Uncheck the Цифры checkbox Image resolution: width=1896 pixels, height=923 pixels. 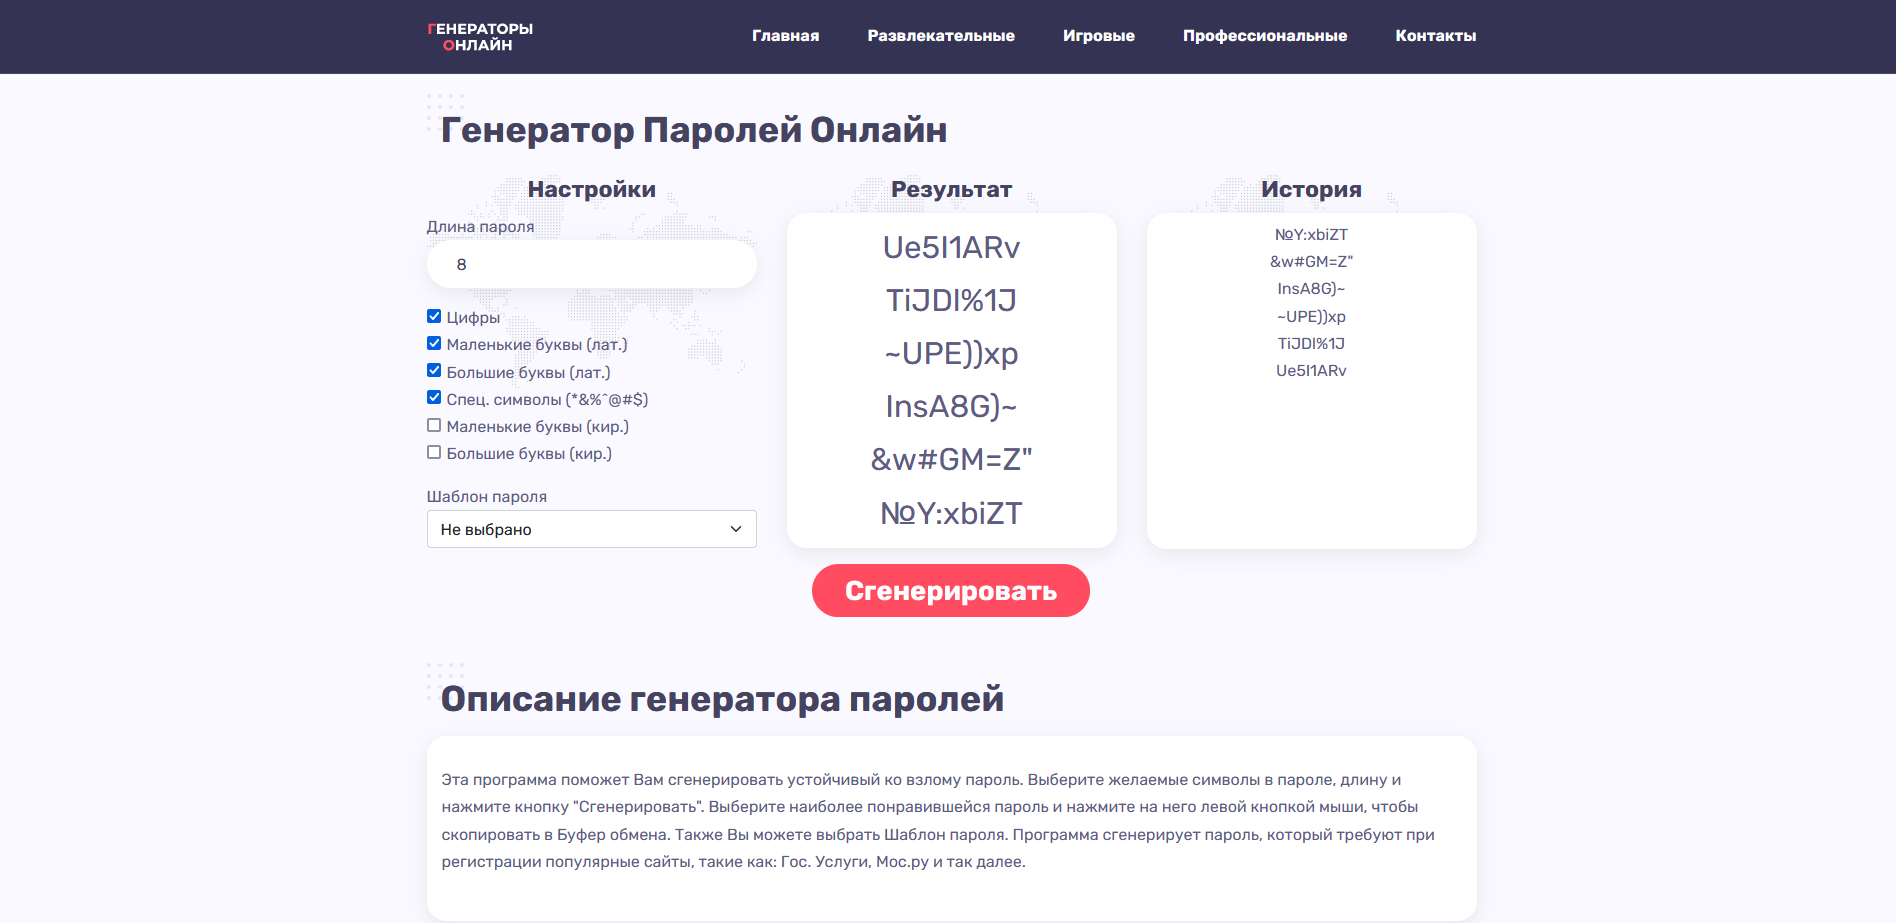point(434,316)
